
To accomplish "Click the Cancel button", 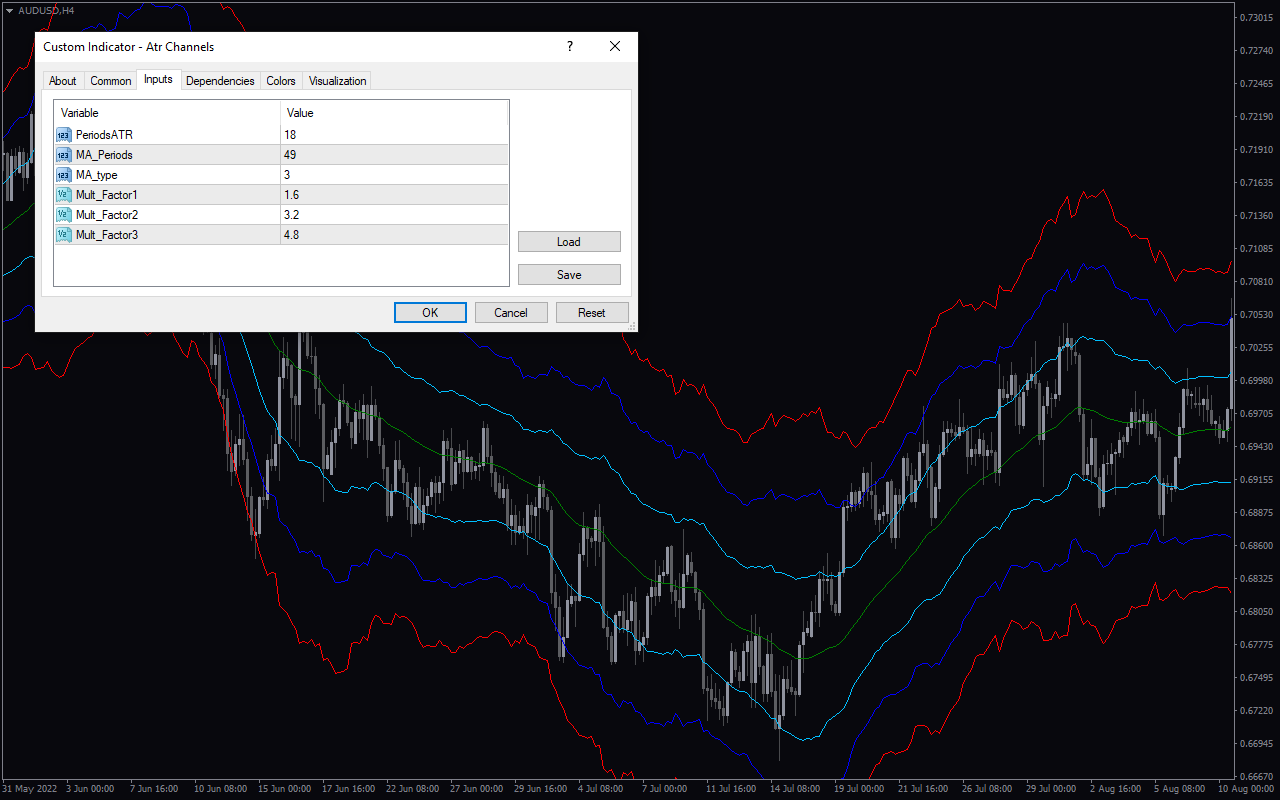I will 511,313.
